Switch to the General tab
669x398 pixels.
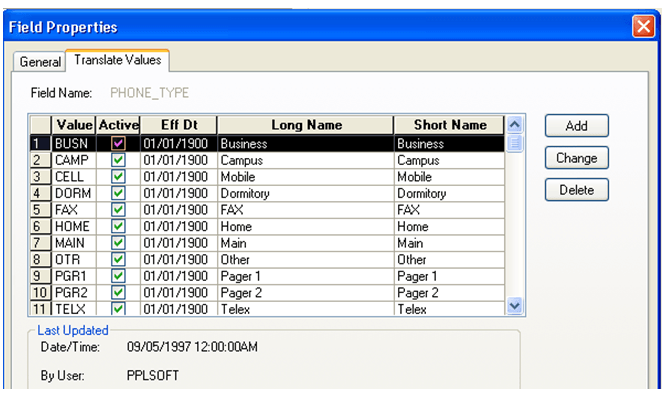tap(40, 62)
